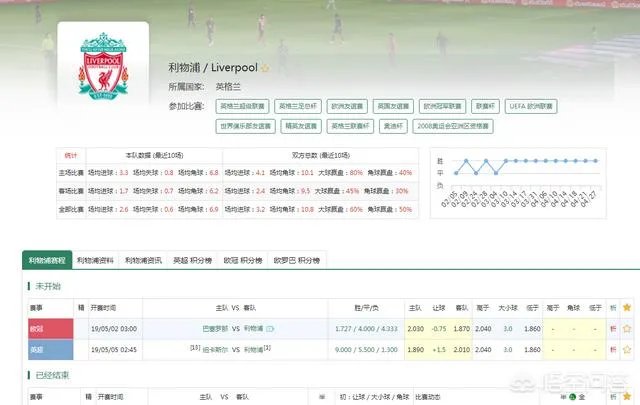This screenshot has width=640, height=405.
Task: Star the 英超 Newcastle vs Liverpool match
Action: tap(627, 351)
